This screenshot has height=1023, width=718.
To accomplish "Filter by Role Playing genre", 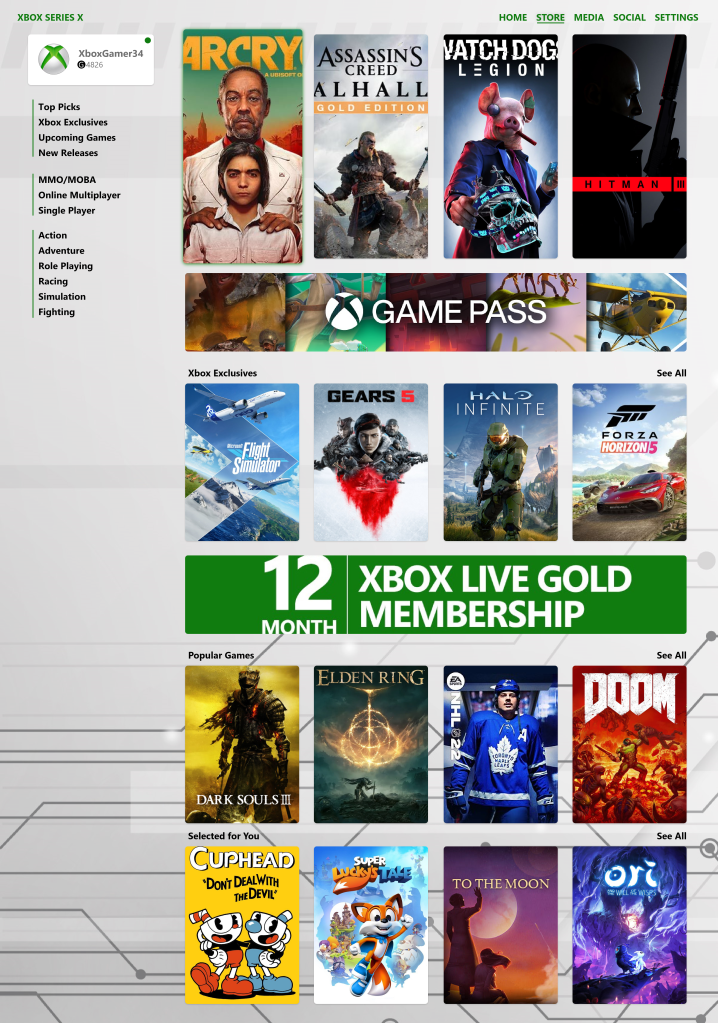I will 65,266.
